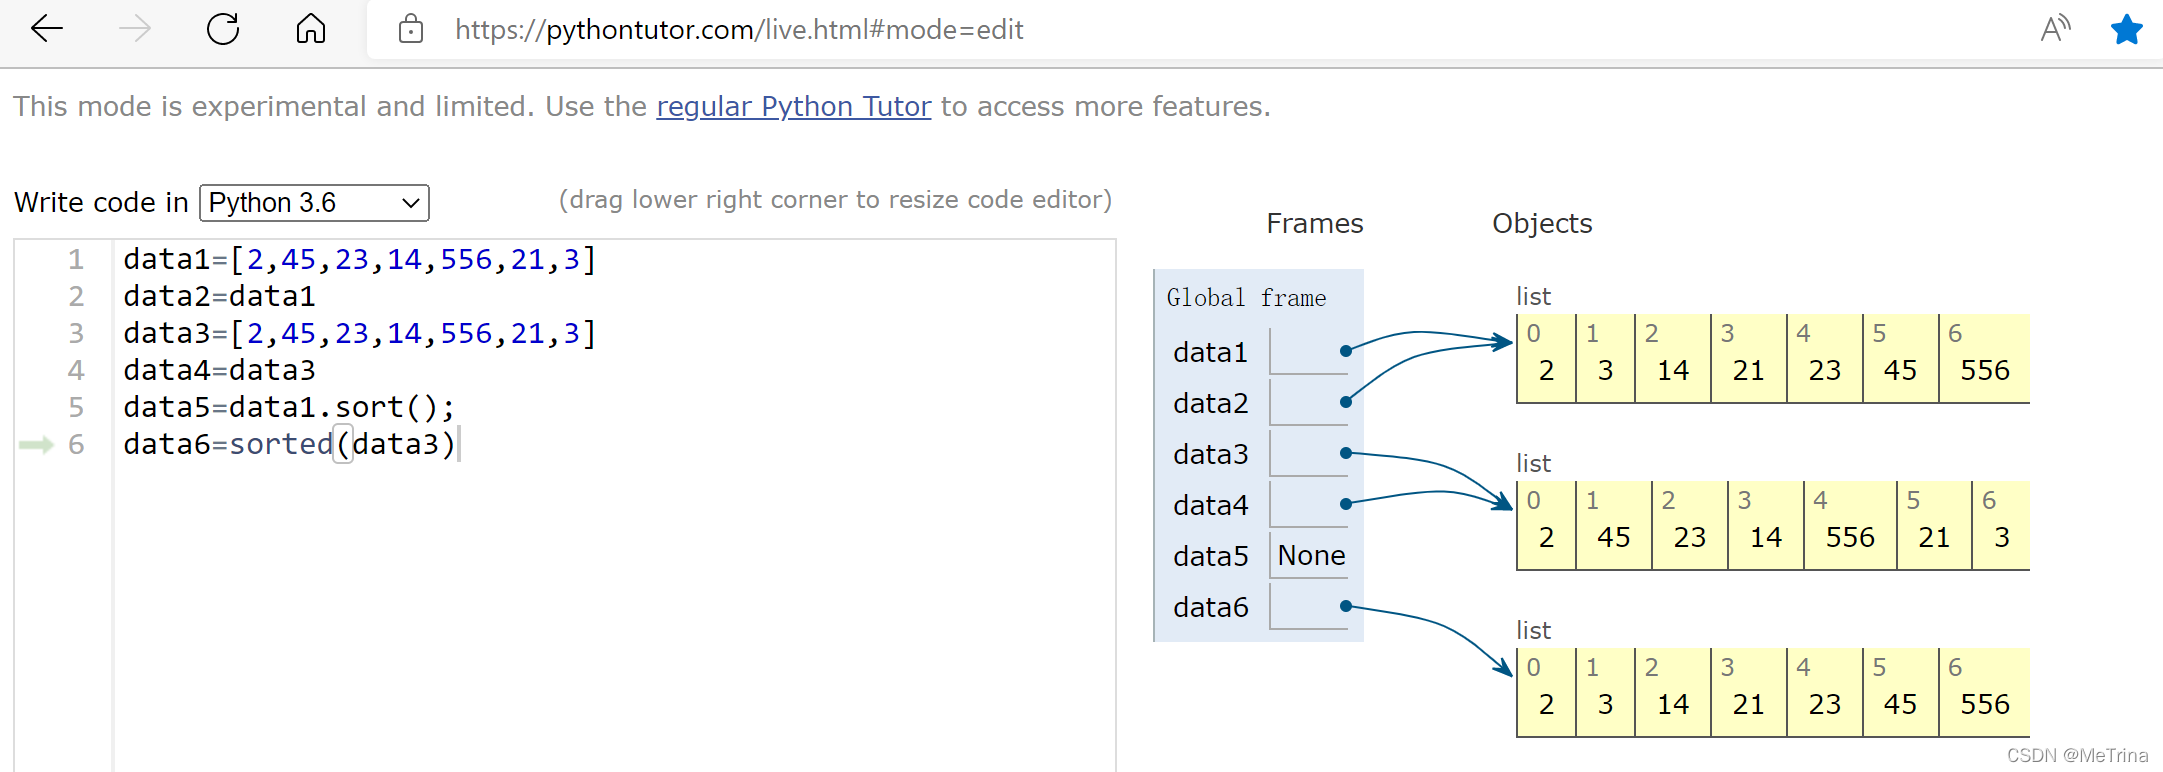Image resolution: width=2163 pixels, height=772 pixels.
Task: Click the browser forward arrow
Action: [x=134, y=29]
